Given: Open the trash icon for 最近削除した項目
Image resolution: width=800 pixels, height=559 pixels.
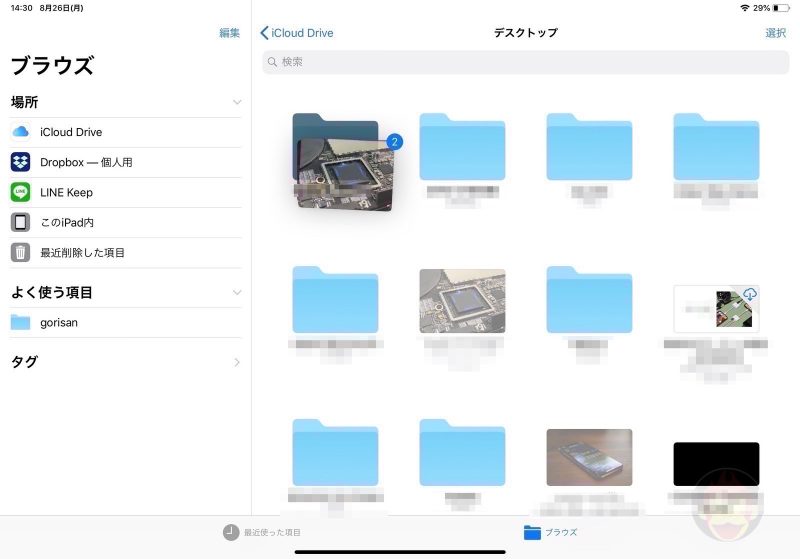Looking at the screenshot, I should pos(20,252).
